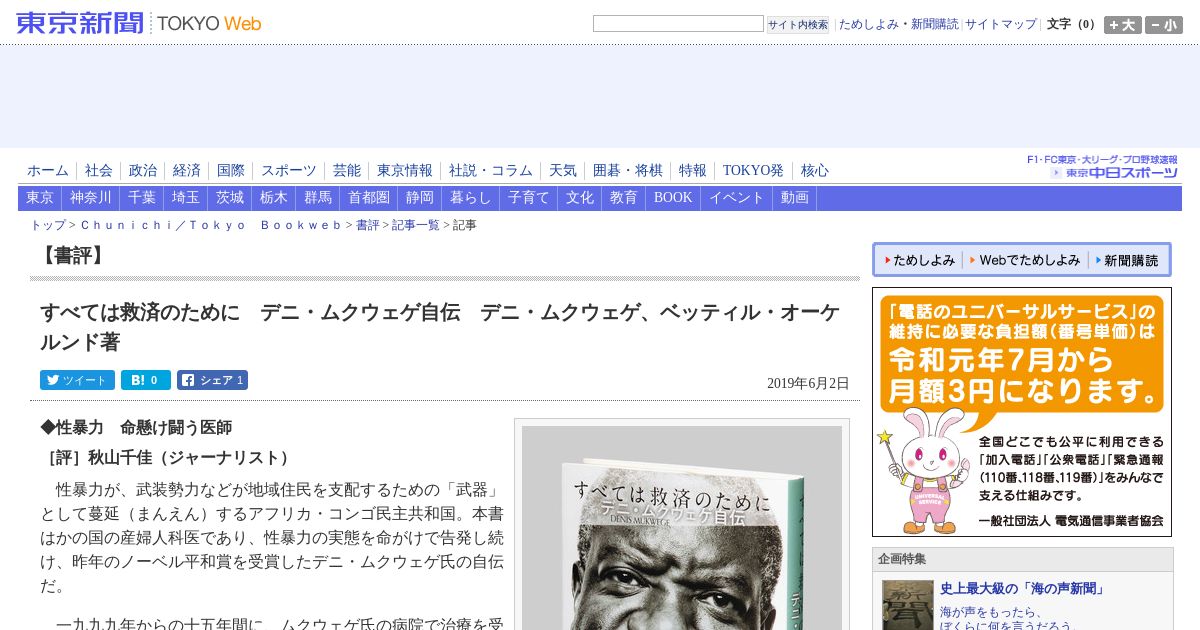Open the サイトマップ link
Image resolution: width=1200 pixels, height=630 pixels.
click(1001, 24)
